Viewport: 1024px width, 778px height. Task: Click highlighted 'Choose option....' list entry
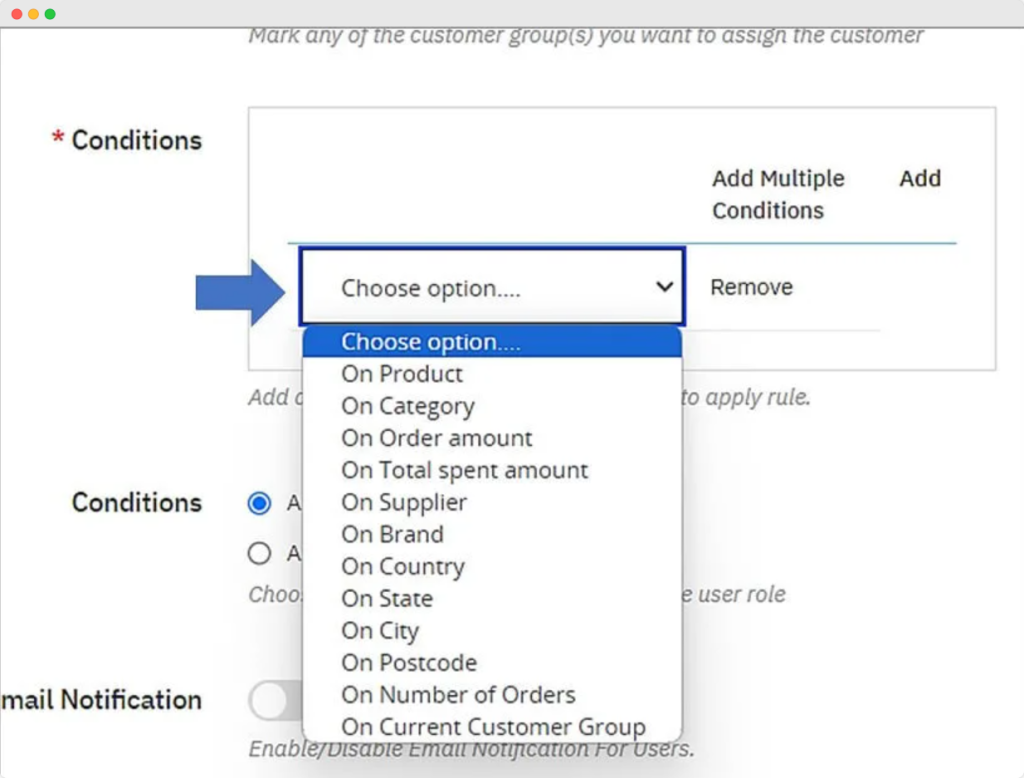coord(431,342)
